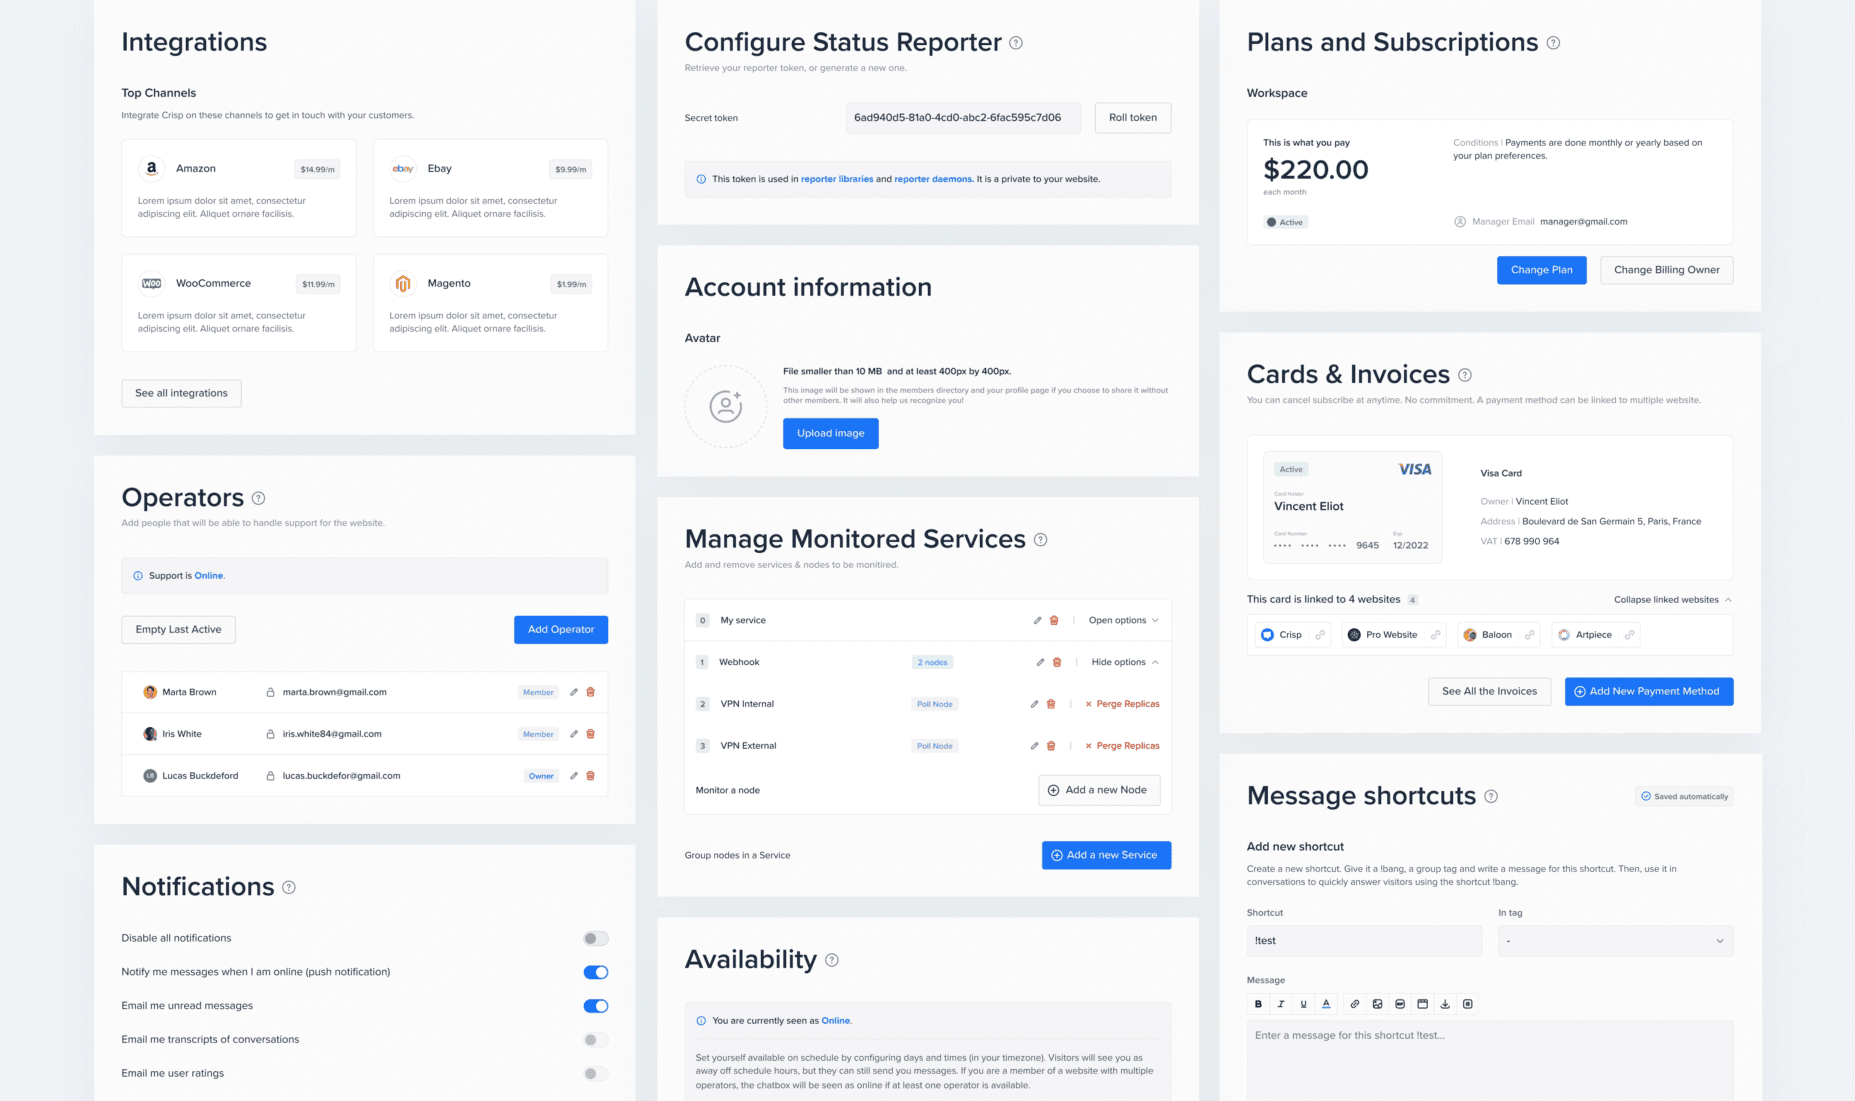The width and height of the screenshot is (1855, 1101).
Task: Click the pencil icon for My service
Action: coord(1037,621)
